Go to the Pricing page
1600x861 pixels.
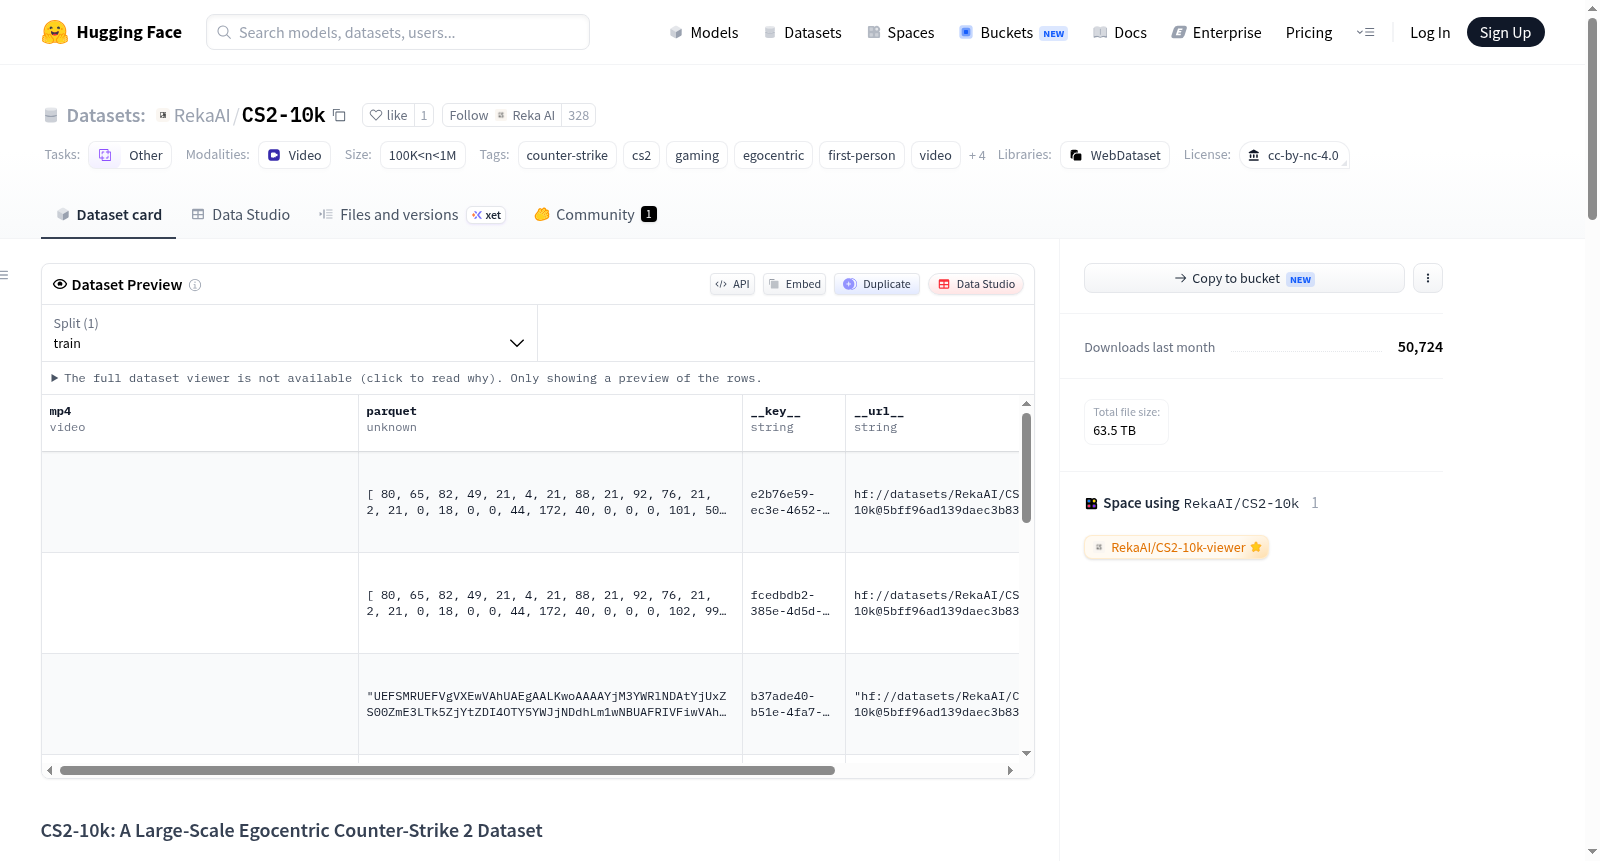[x=1309, y=32]
